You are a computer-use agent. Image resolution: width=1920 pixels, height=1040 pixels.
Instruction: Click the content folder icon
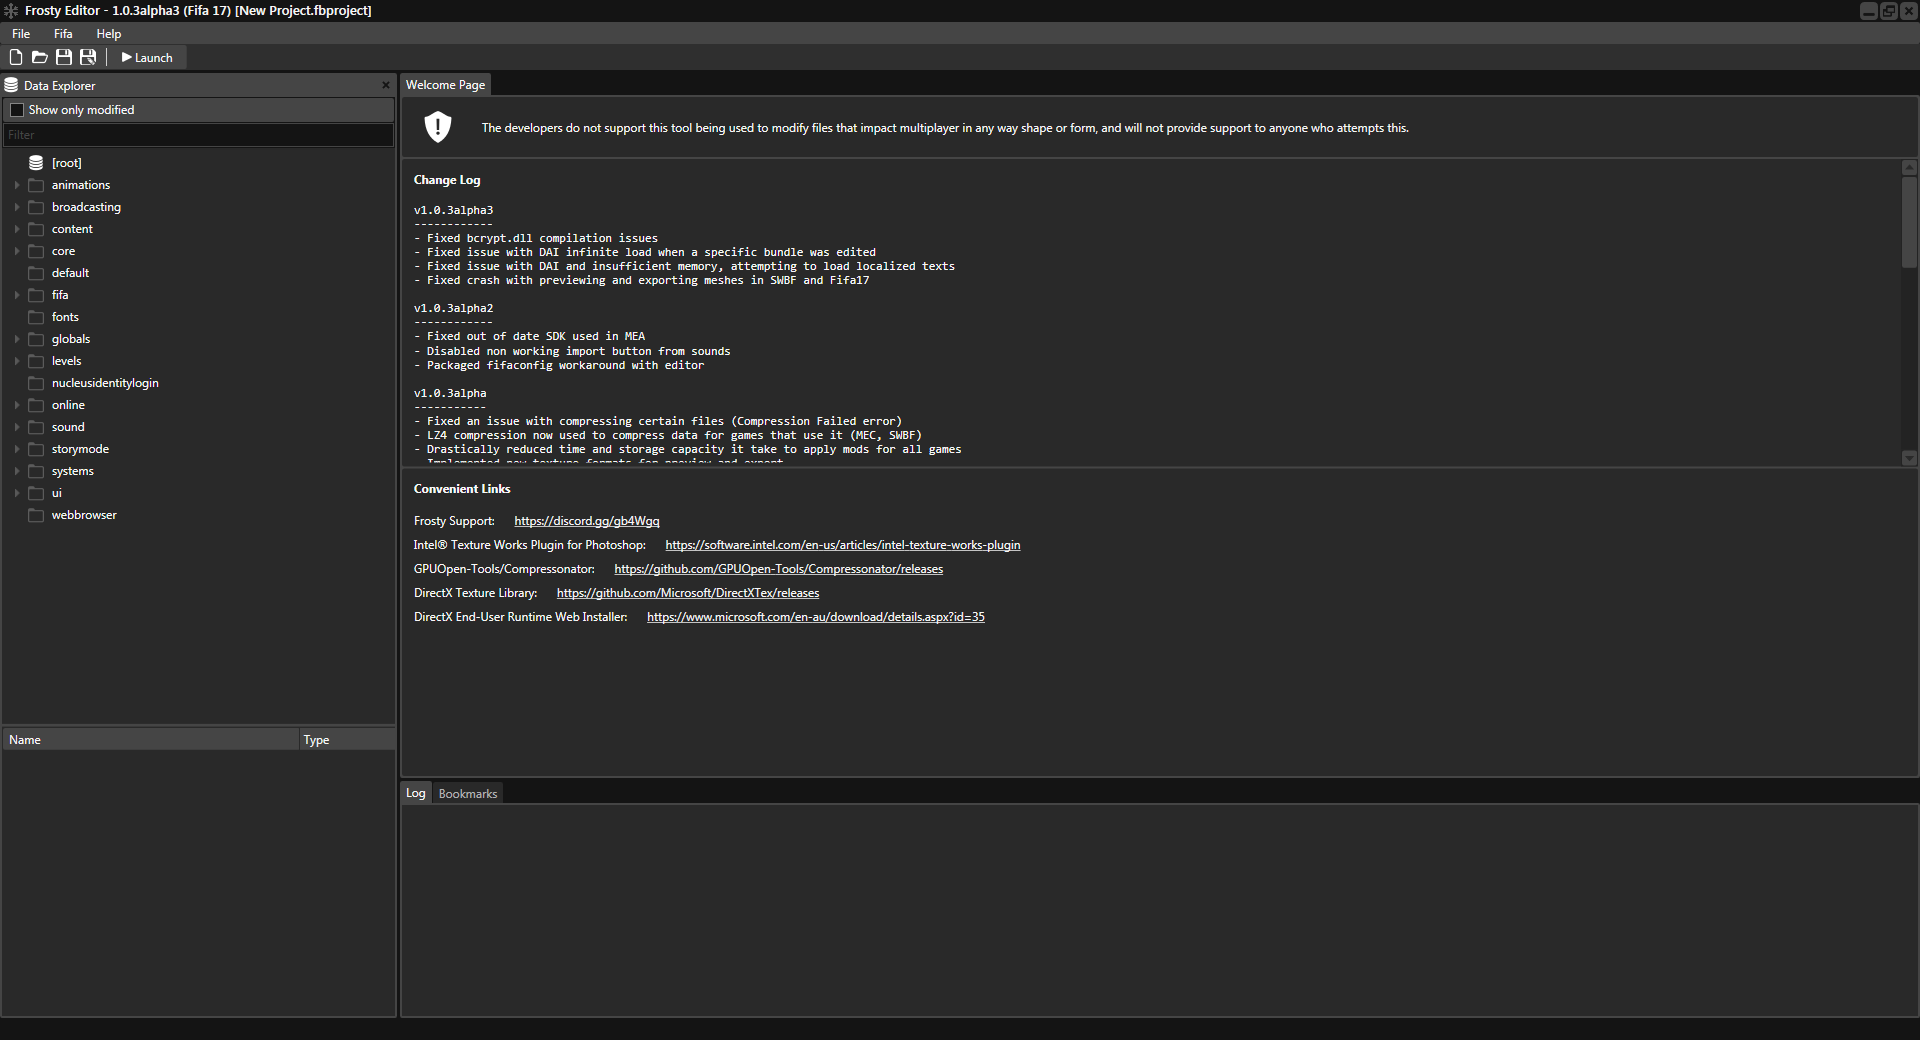[36, 229]
